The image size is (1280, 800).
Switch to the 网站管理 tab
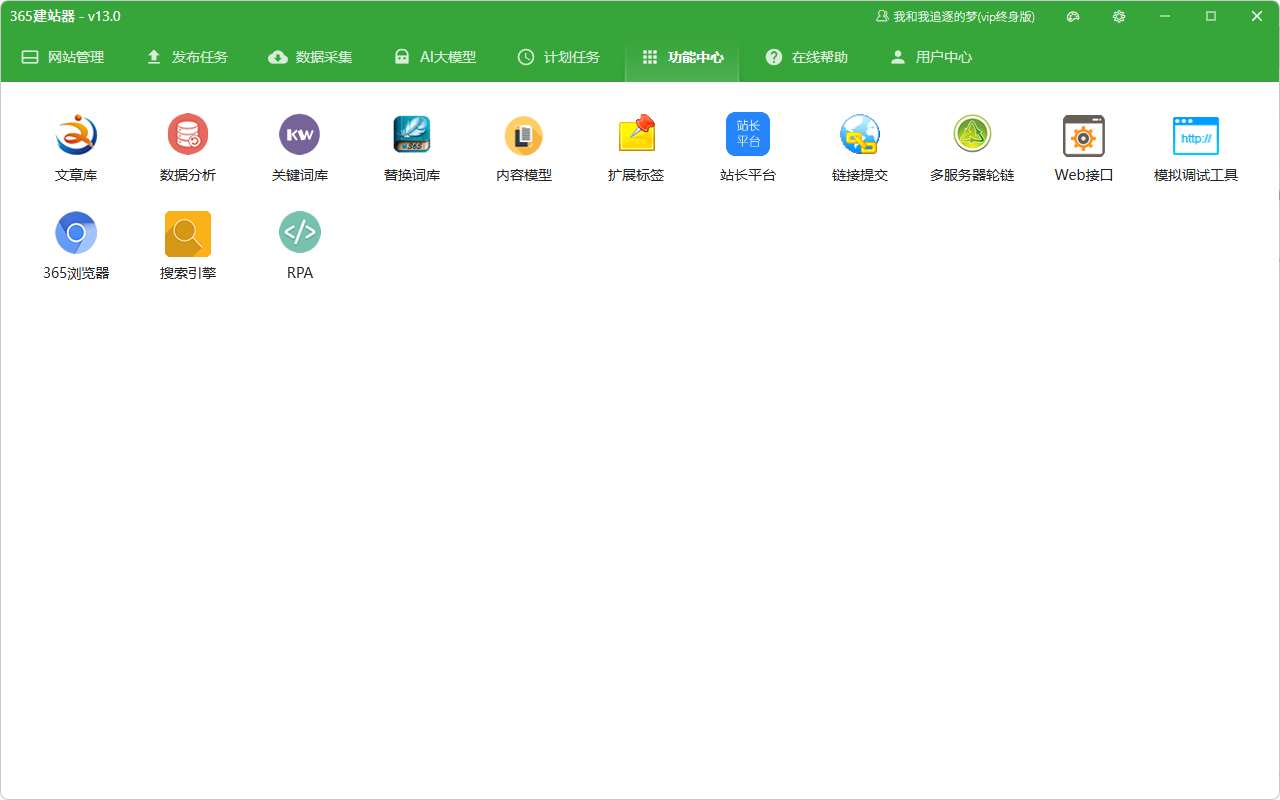[63, 57]
